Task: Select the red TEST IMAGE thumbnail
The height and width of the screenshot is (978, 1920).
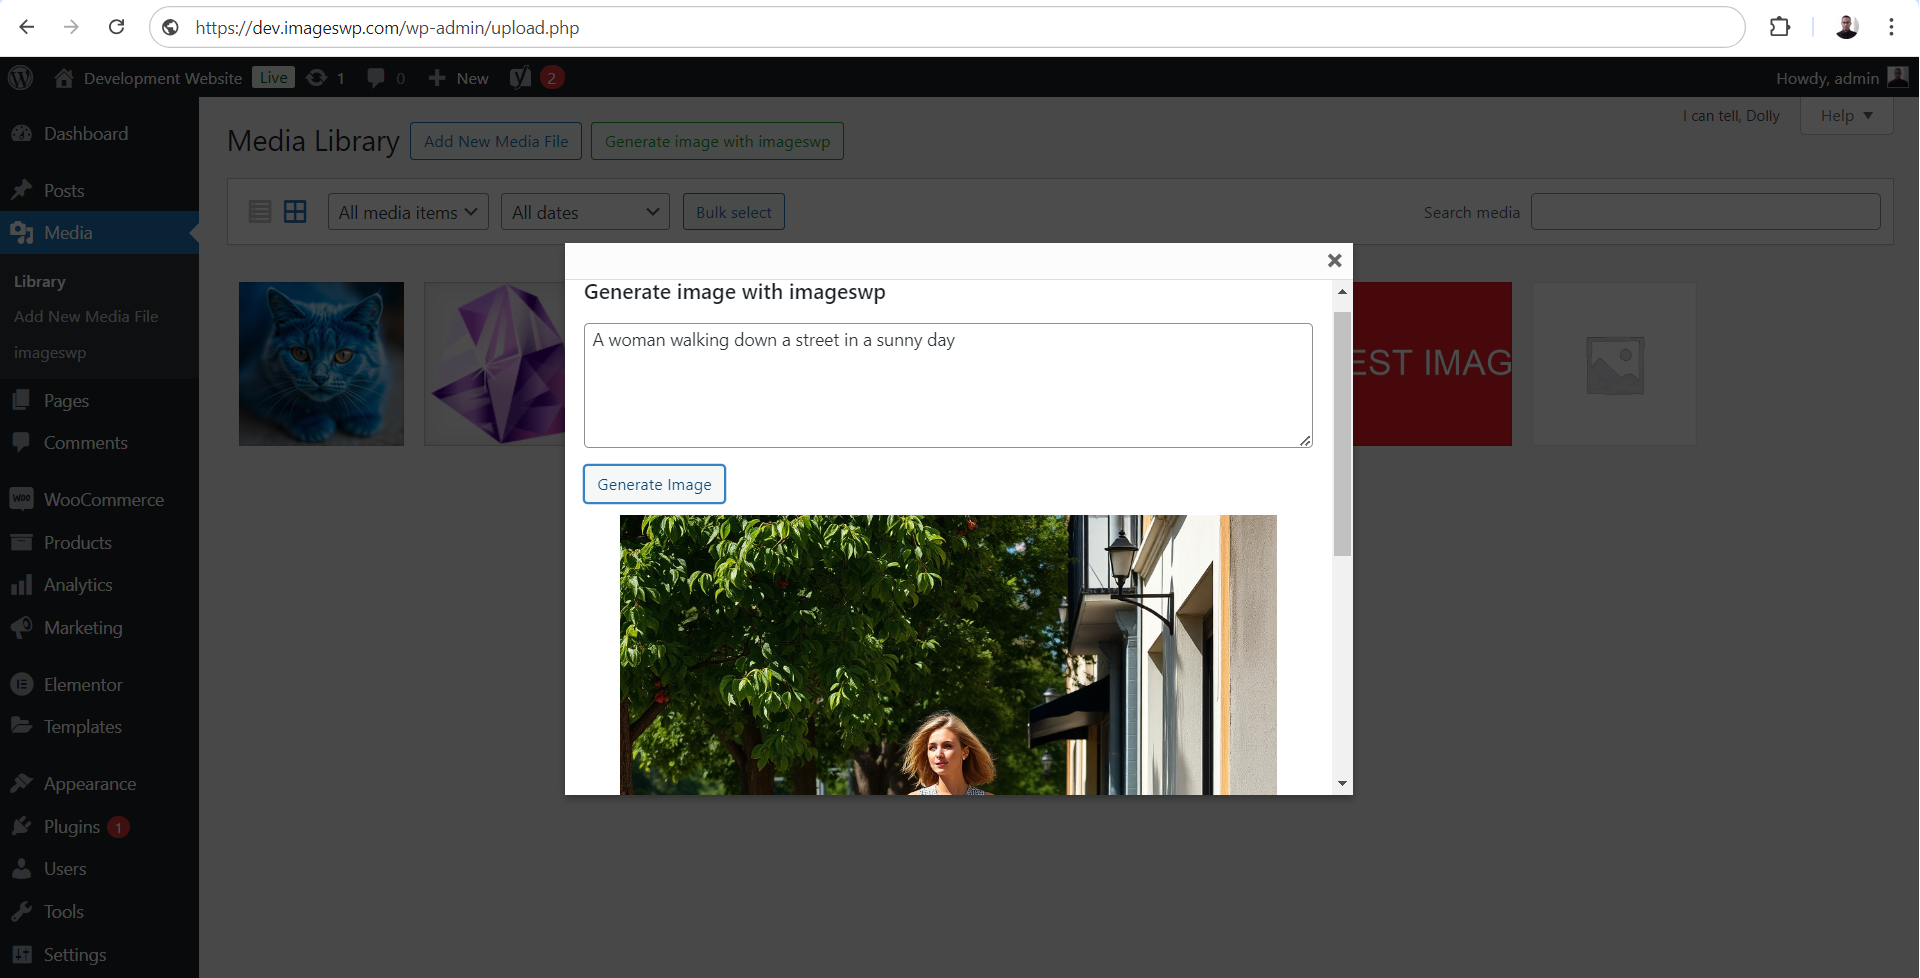Action: pyautogui.click(x=1432, y=364)
